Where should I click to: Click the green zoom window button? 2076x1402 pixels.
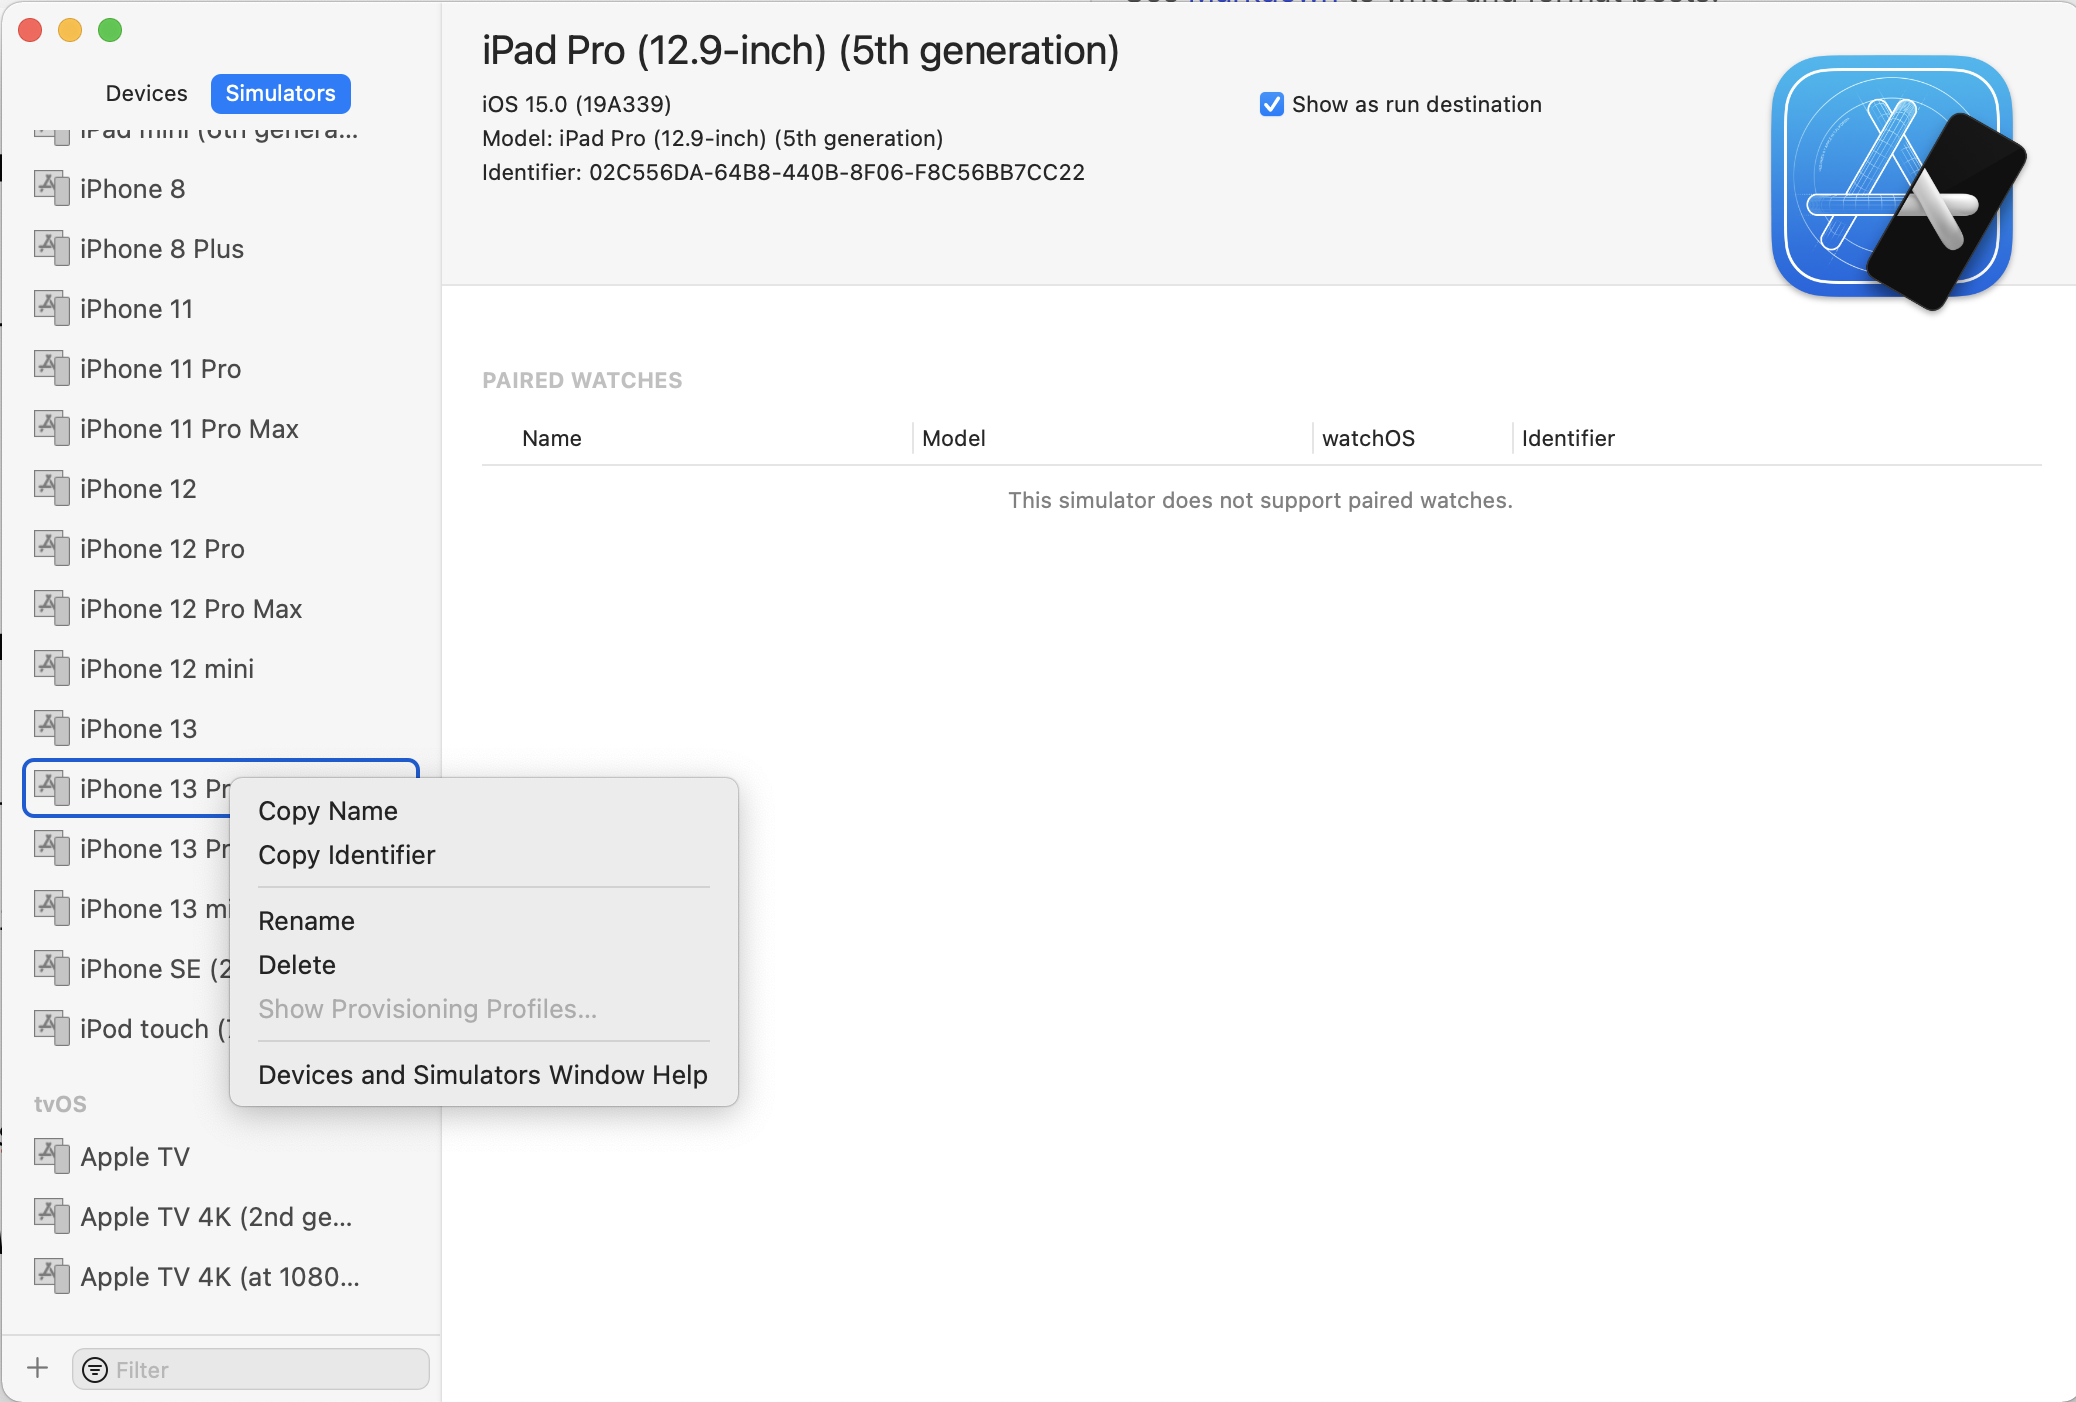(x=110, y=31)
